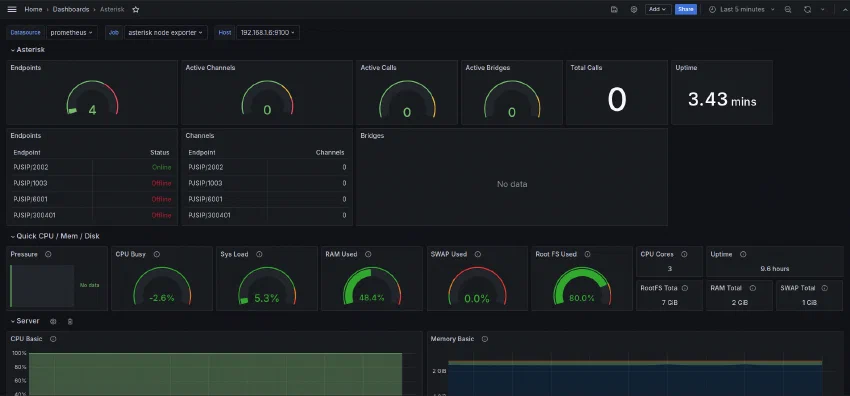The image size is (850, 396).
Task: Open the prometheus datasource dropdown
Action: point(72,33)
